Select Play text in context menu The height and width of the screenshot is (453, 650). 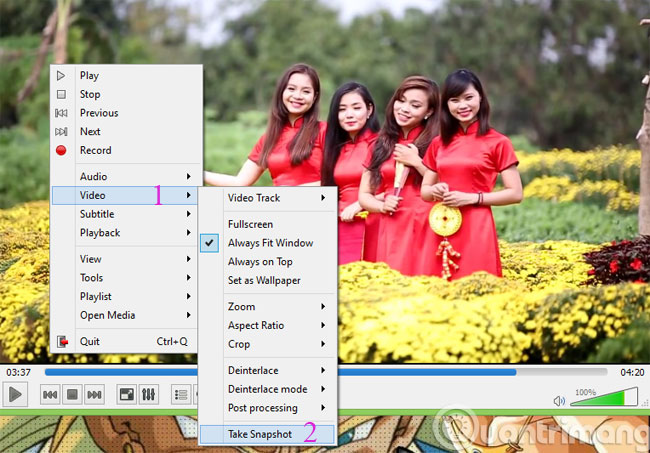pos(89,75)
